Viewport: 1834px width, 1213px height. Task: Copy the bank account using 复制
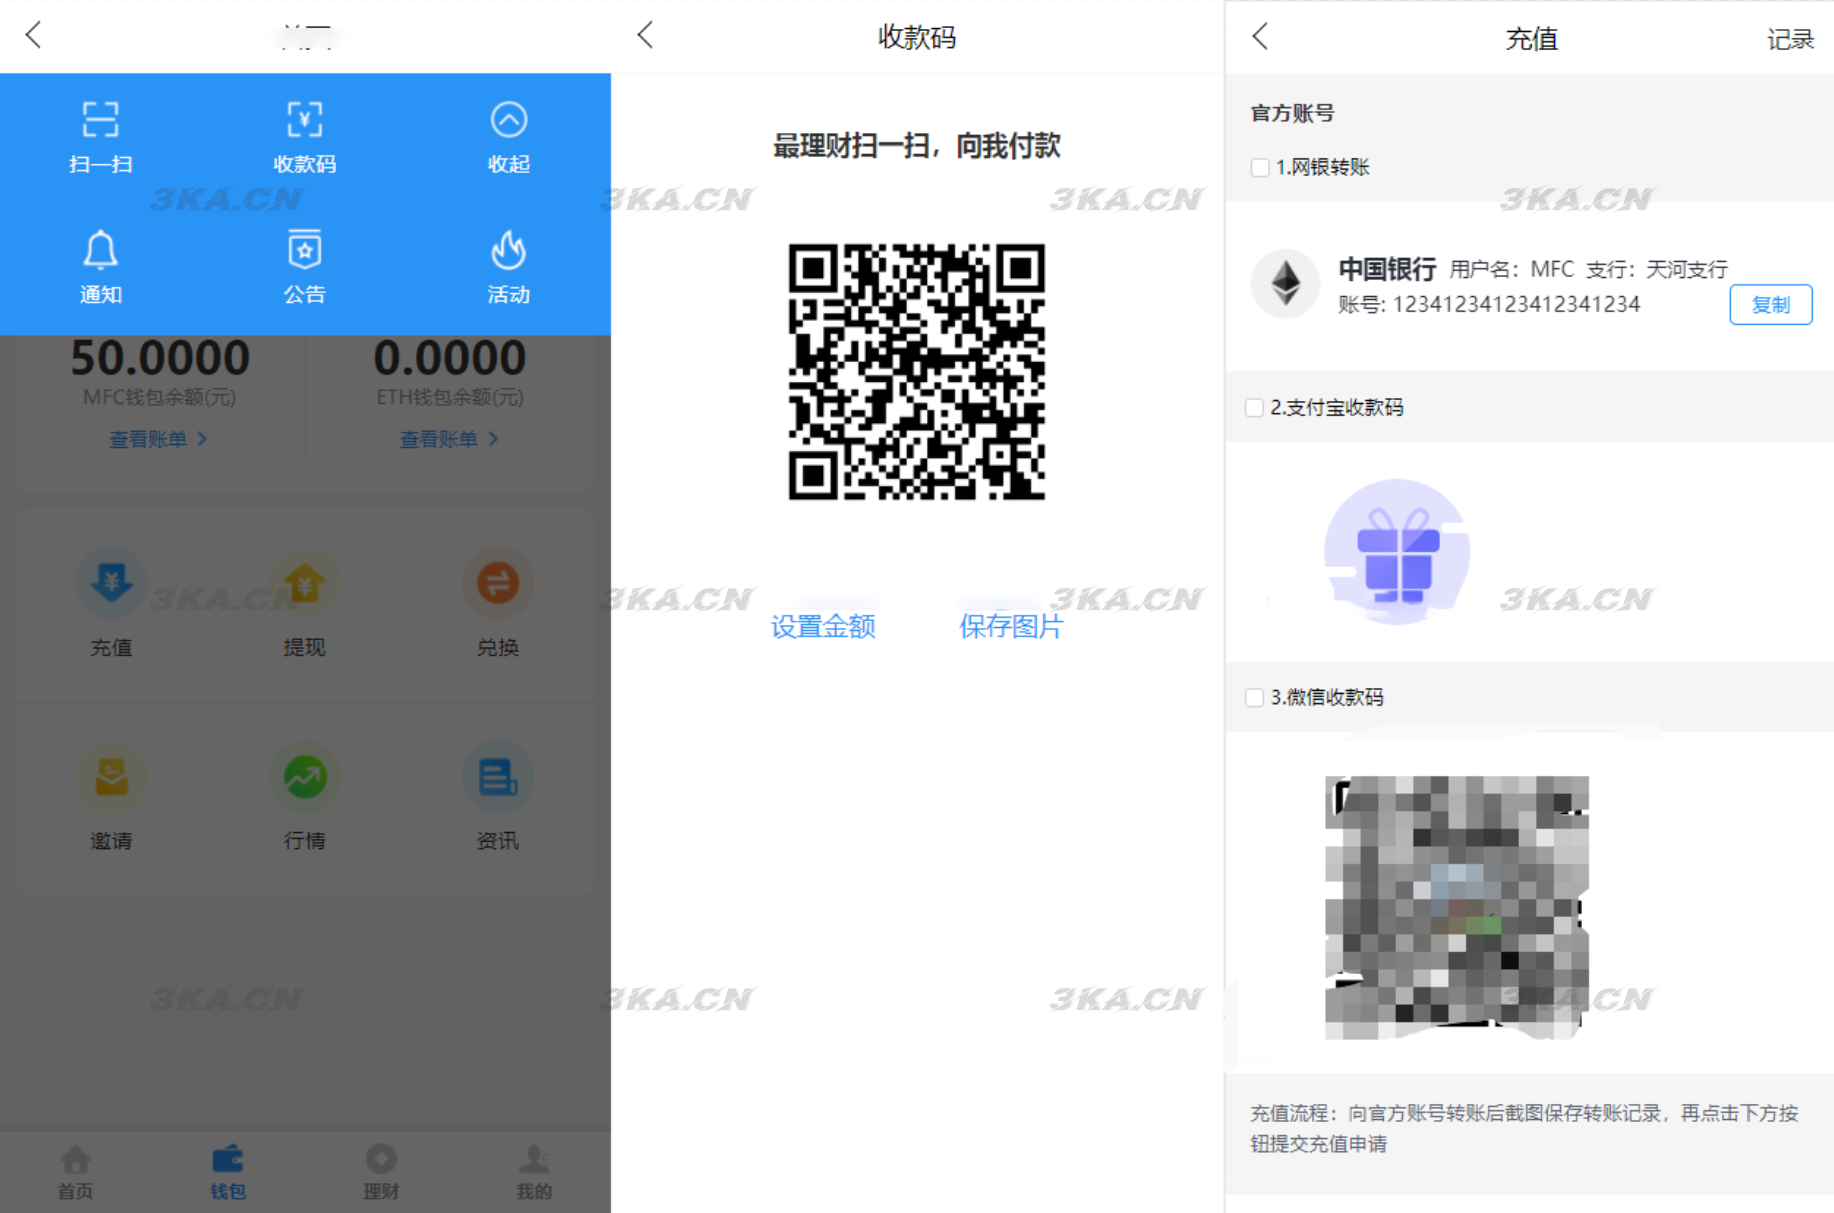[1770, 304]
